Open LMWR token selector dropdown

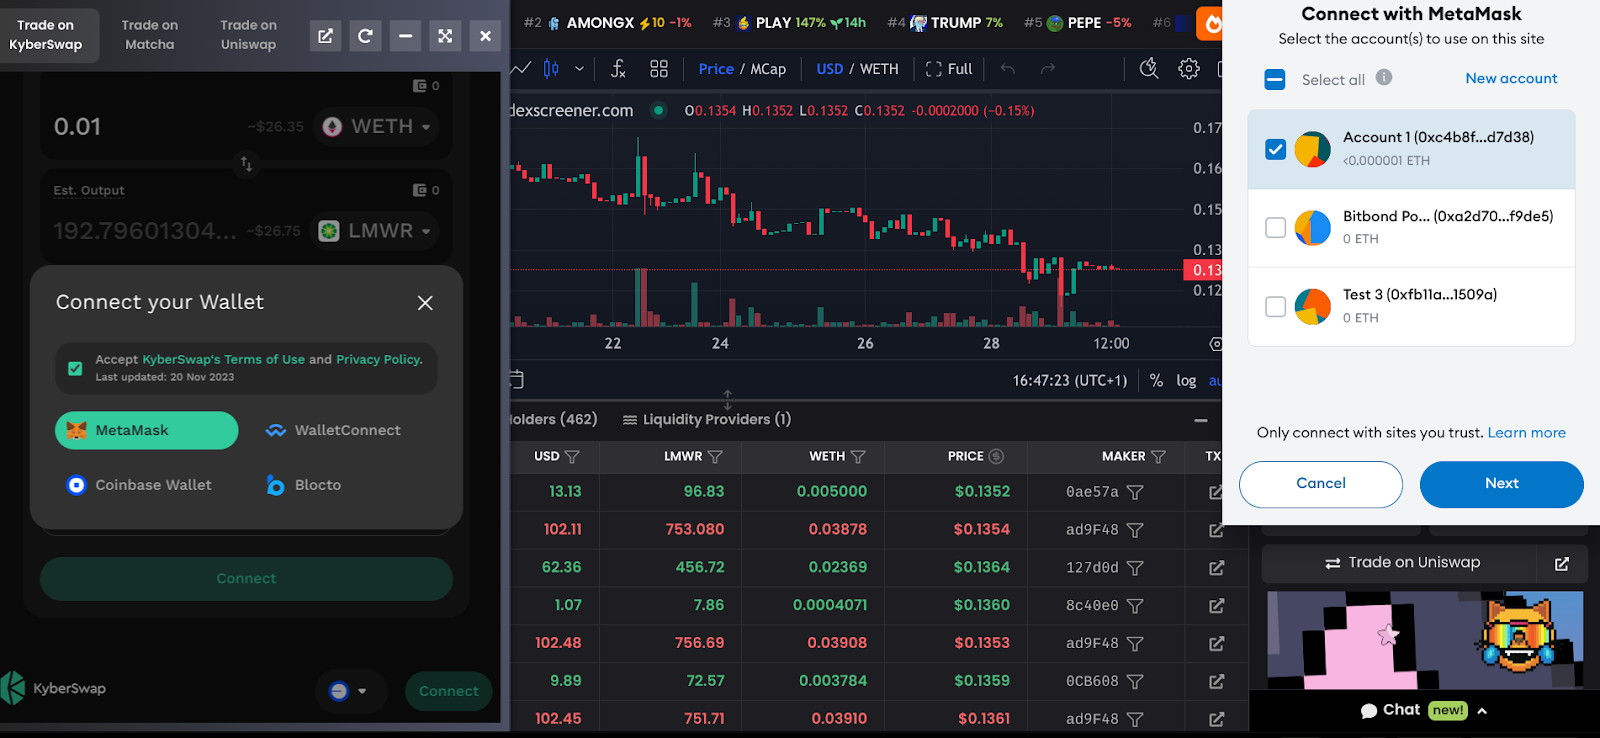[x=376, y=231]
